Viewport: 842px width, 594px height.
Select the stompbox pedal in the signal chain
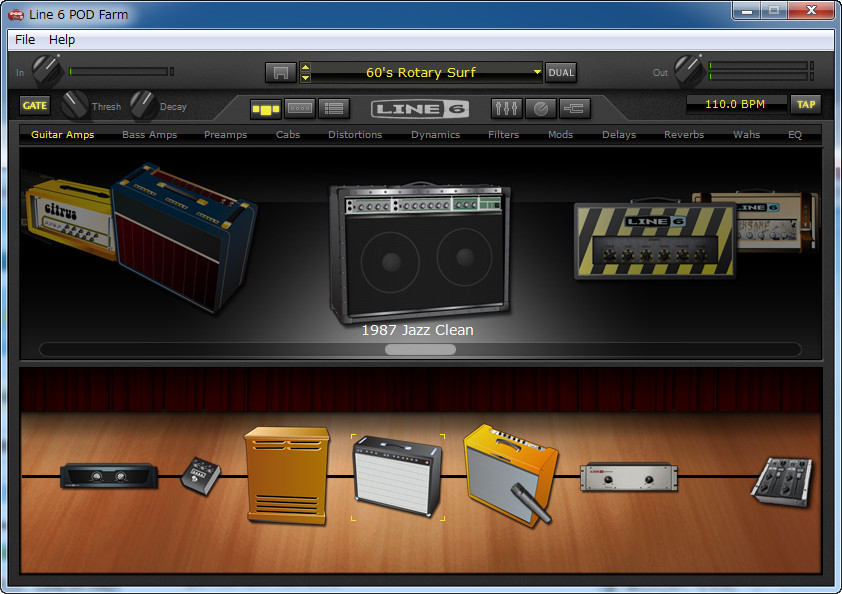201,476
